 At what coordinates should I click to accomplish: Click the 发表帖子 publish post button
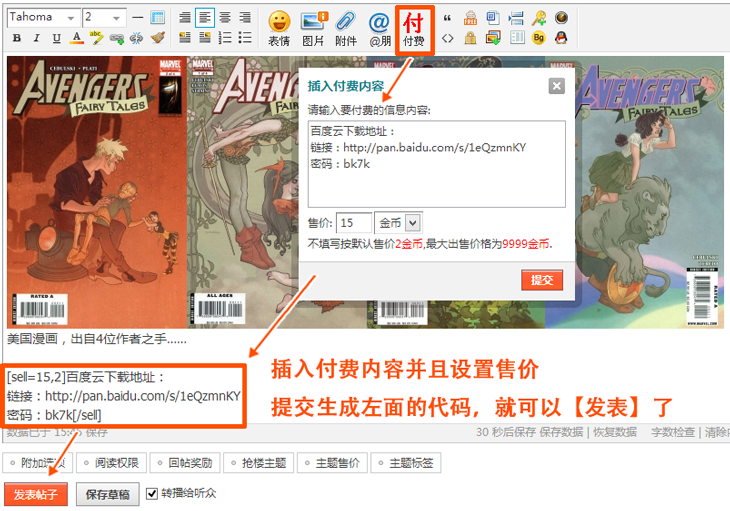36,494
